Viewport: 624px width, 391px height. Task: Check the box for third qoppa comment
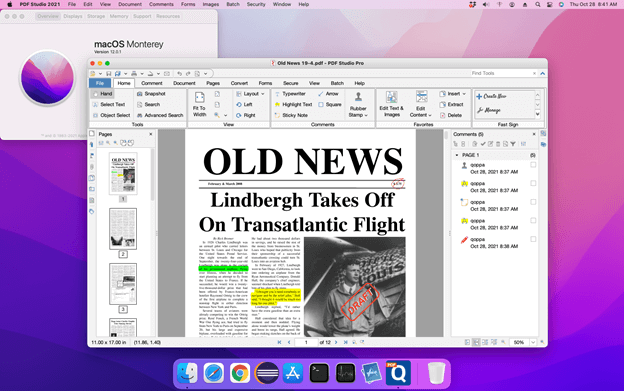click(x=533, y=202)
